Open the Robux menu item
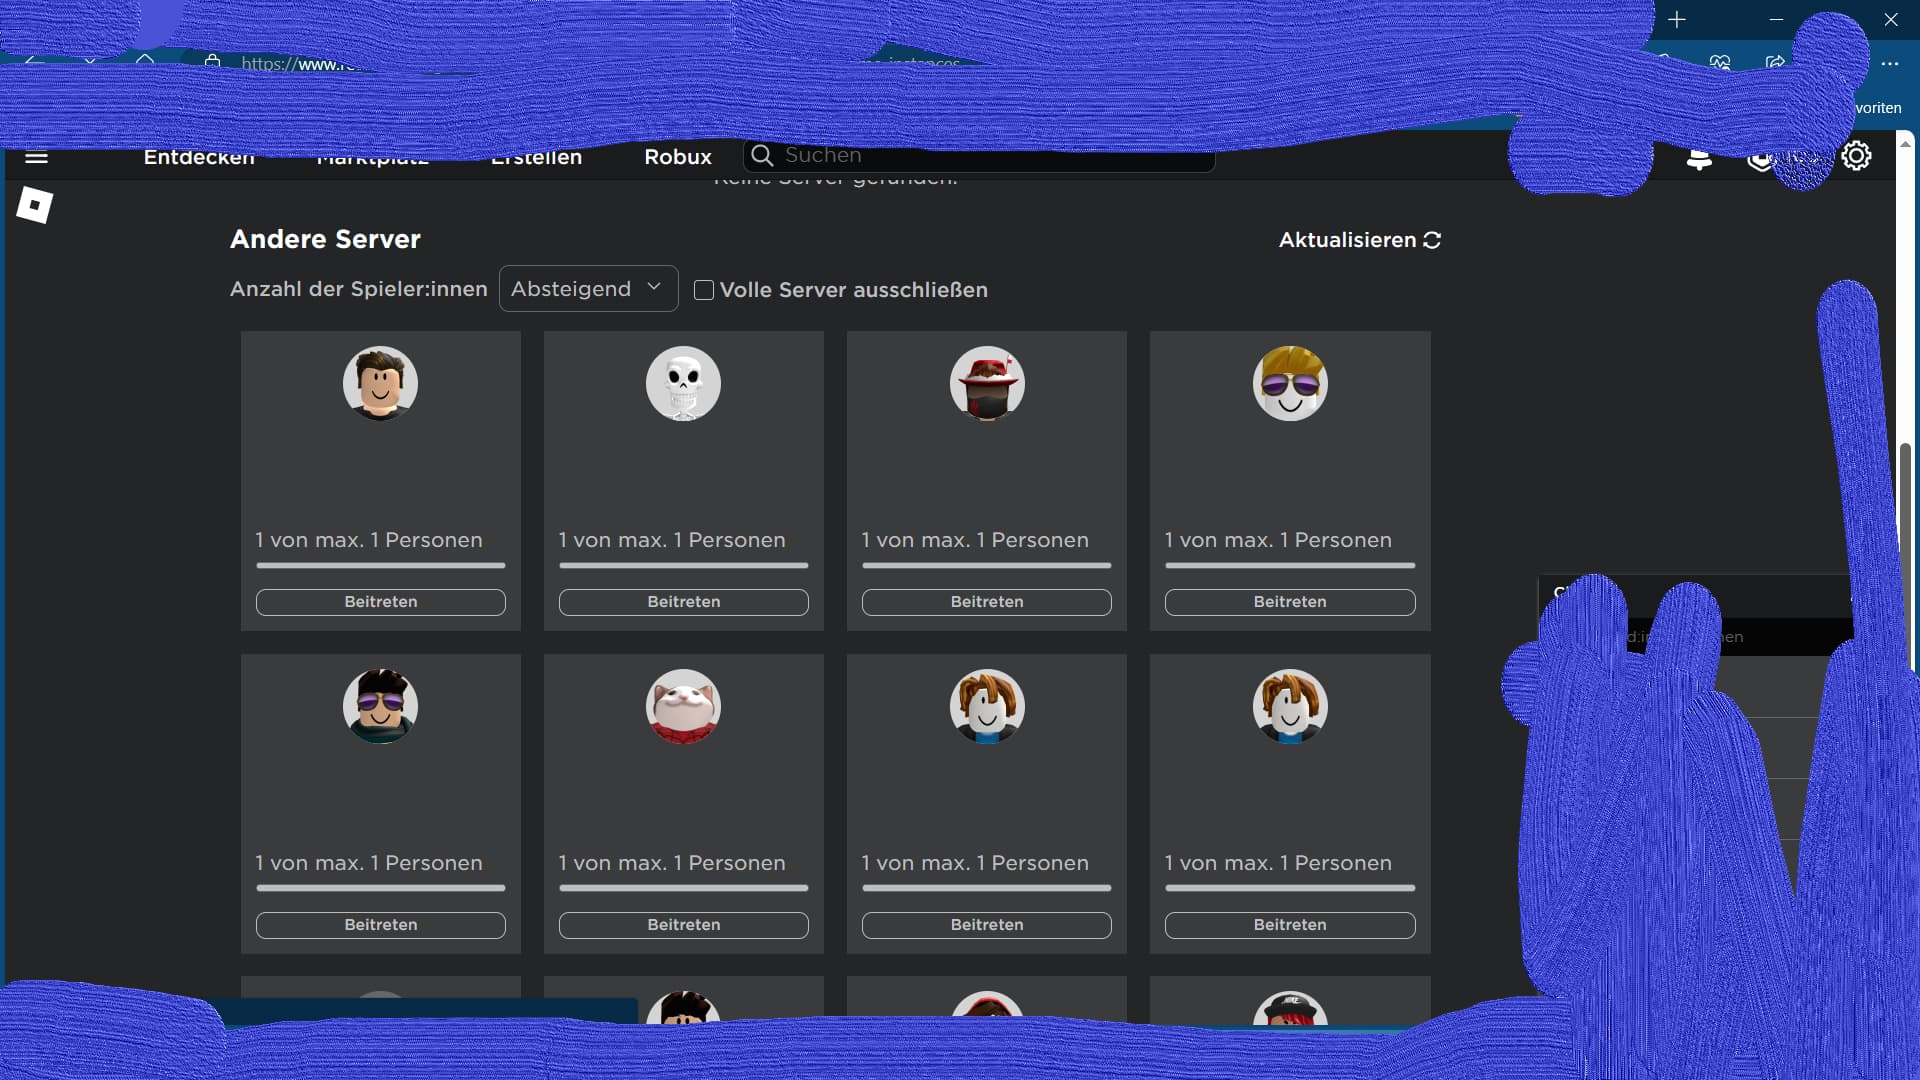 click(x=677, y=157)
